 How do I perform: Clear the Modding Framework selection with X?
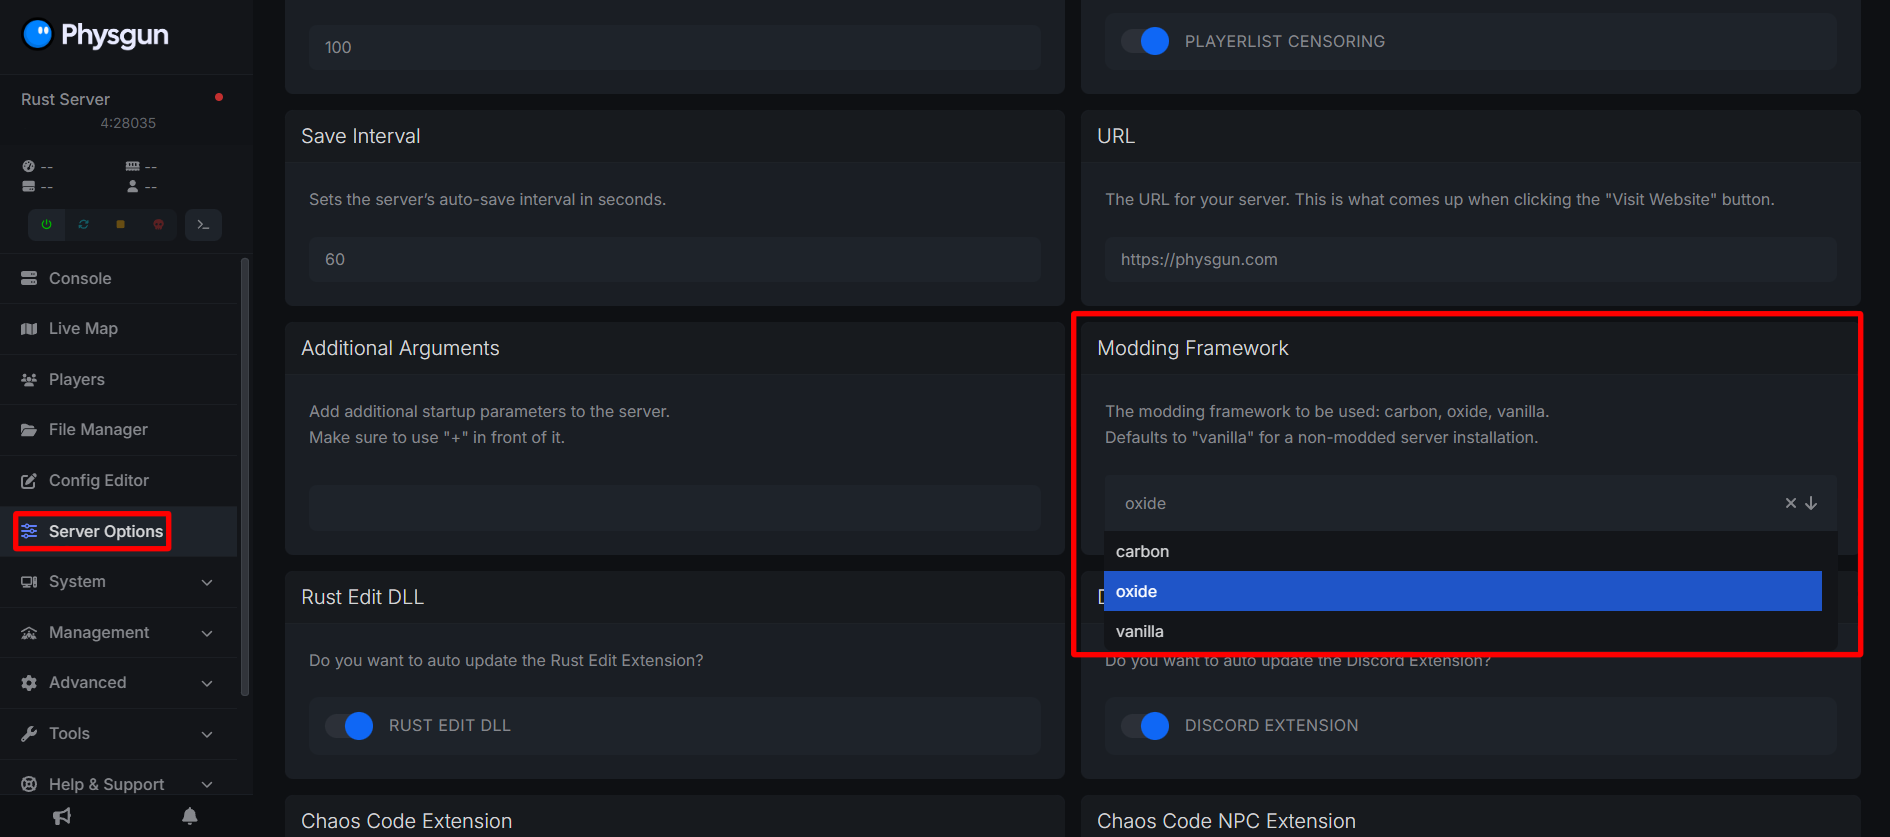click(x=1790, y=503)
